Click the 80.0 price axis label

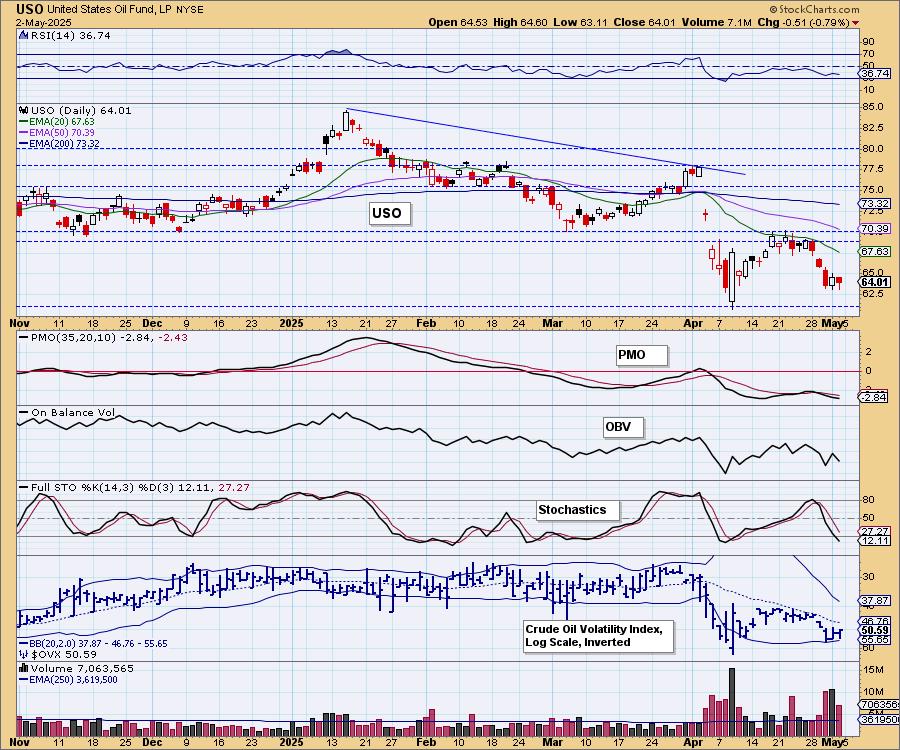tap(872, 149)
